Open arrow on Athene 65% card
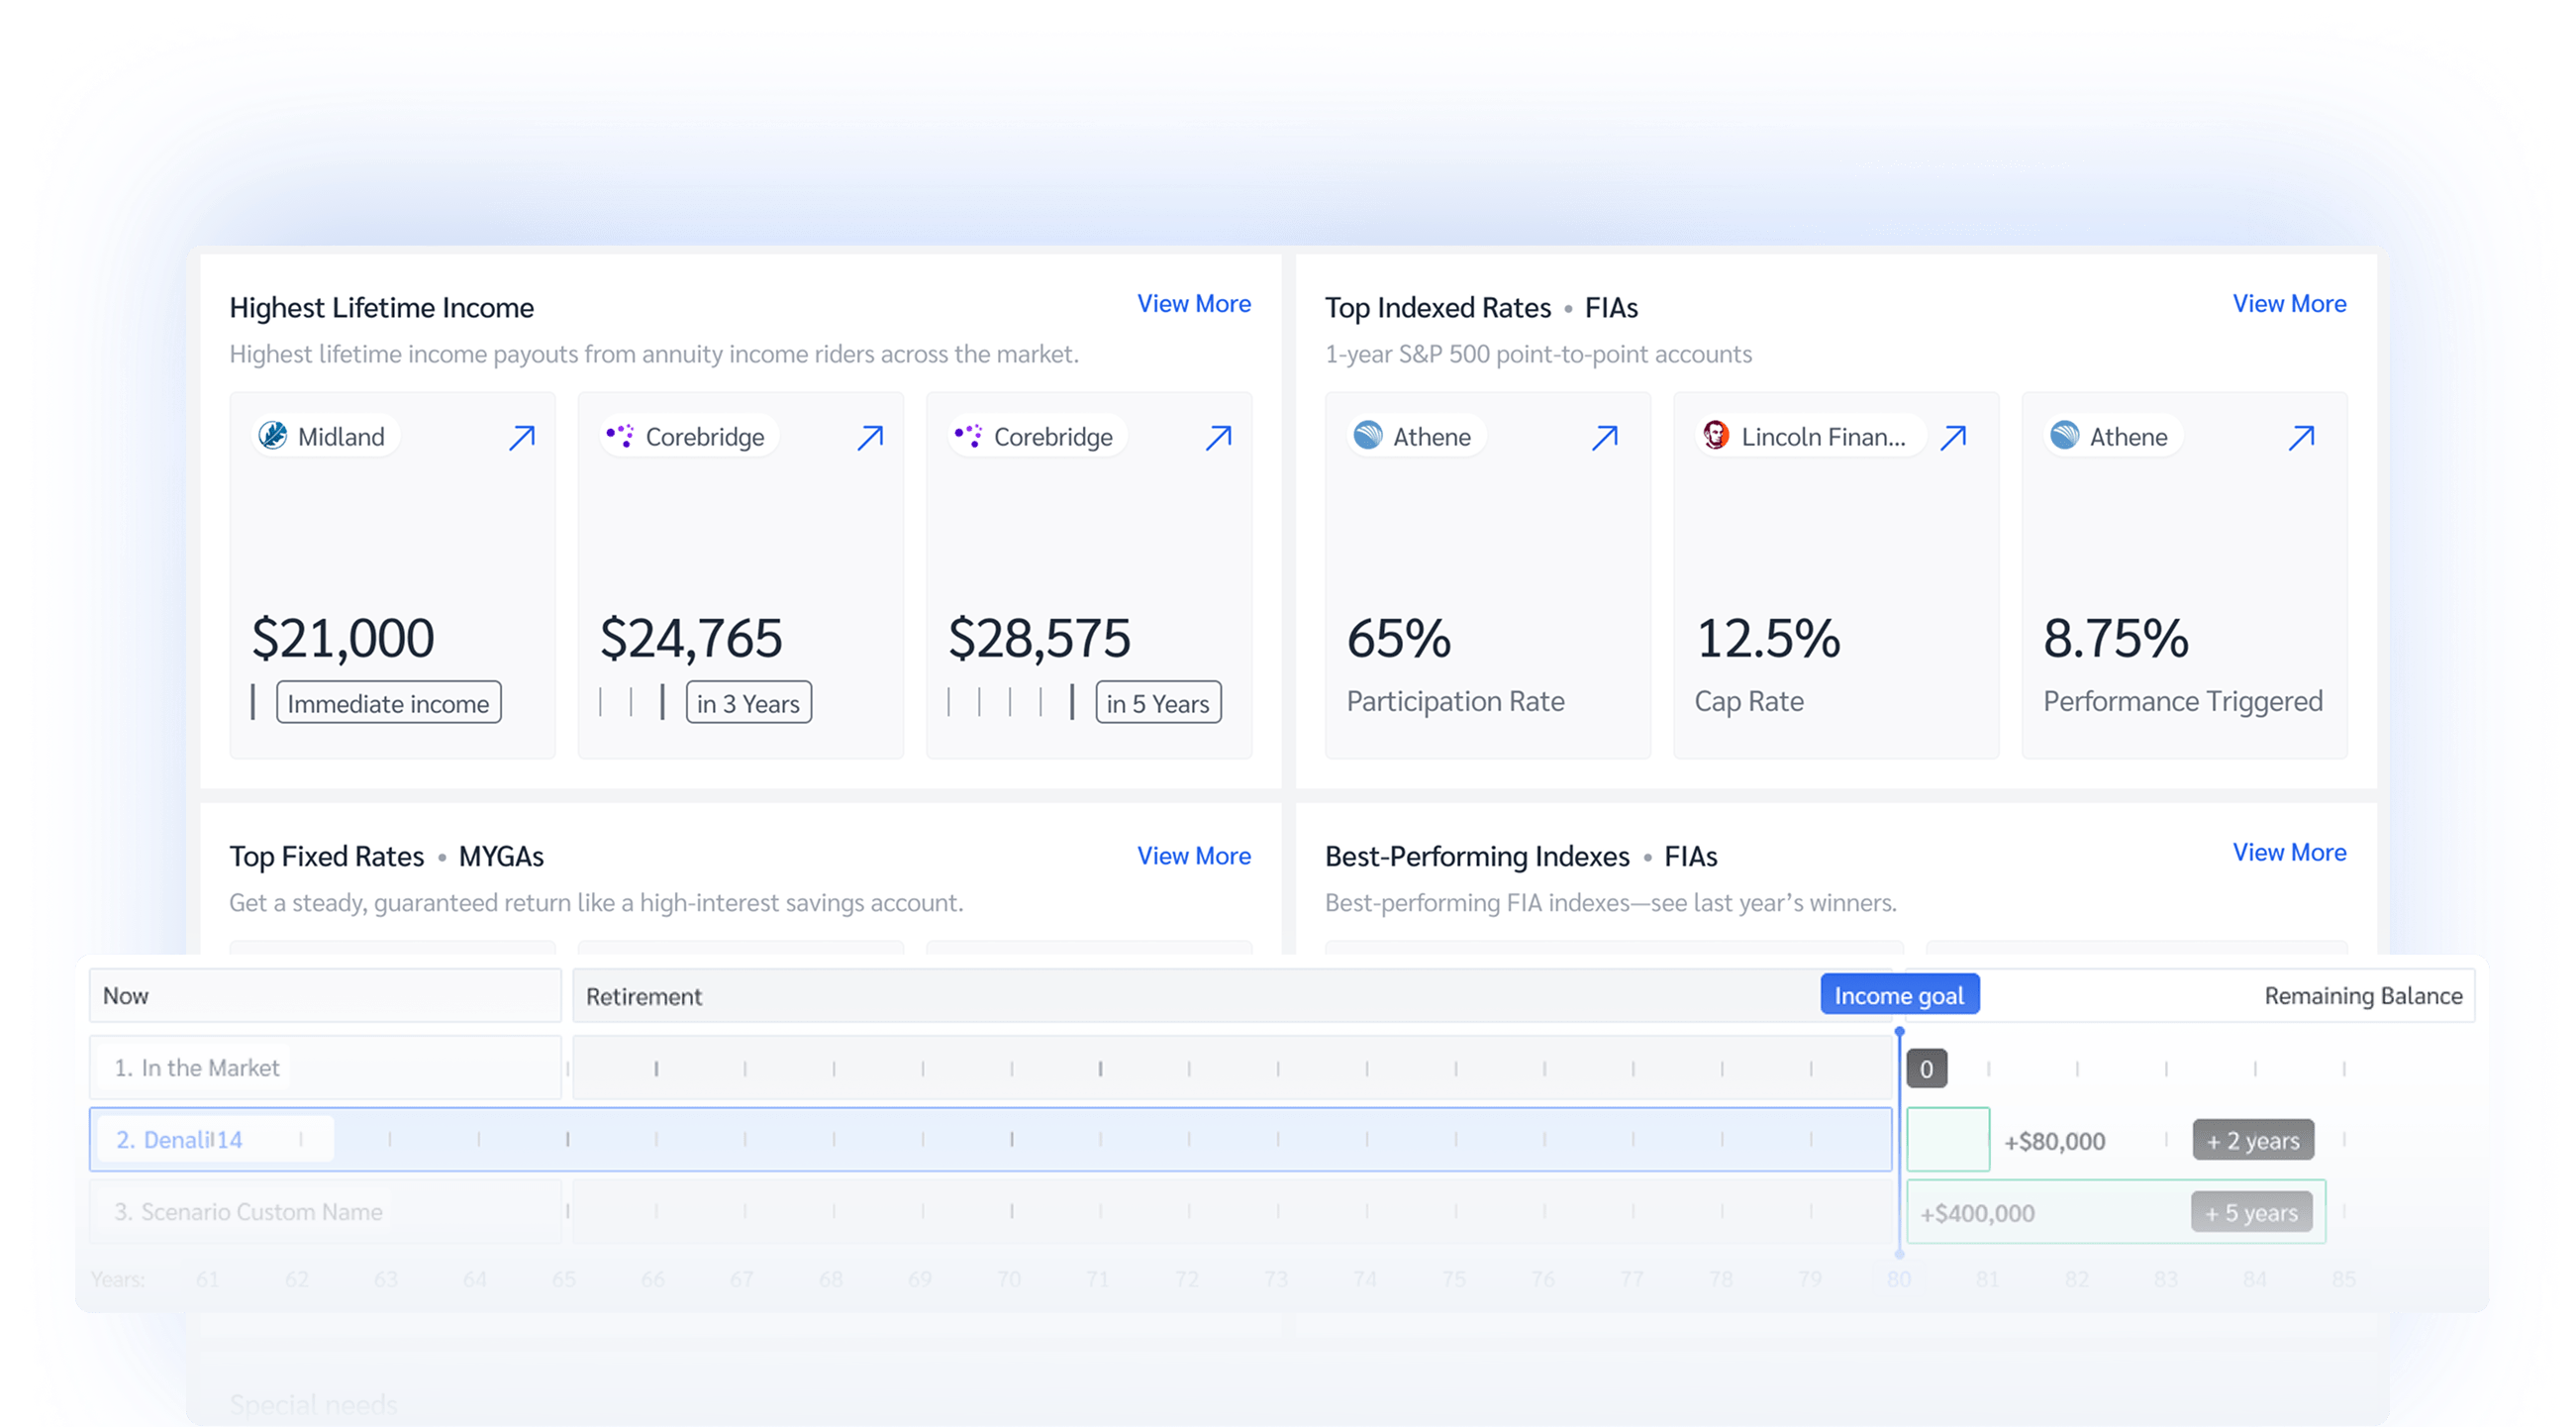The image size is (2576, 1427). click(1604, 438)
